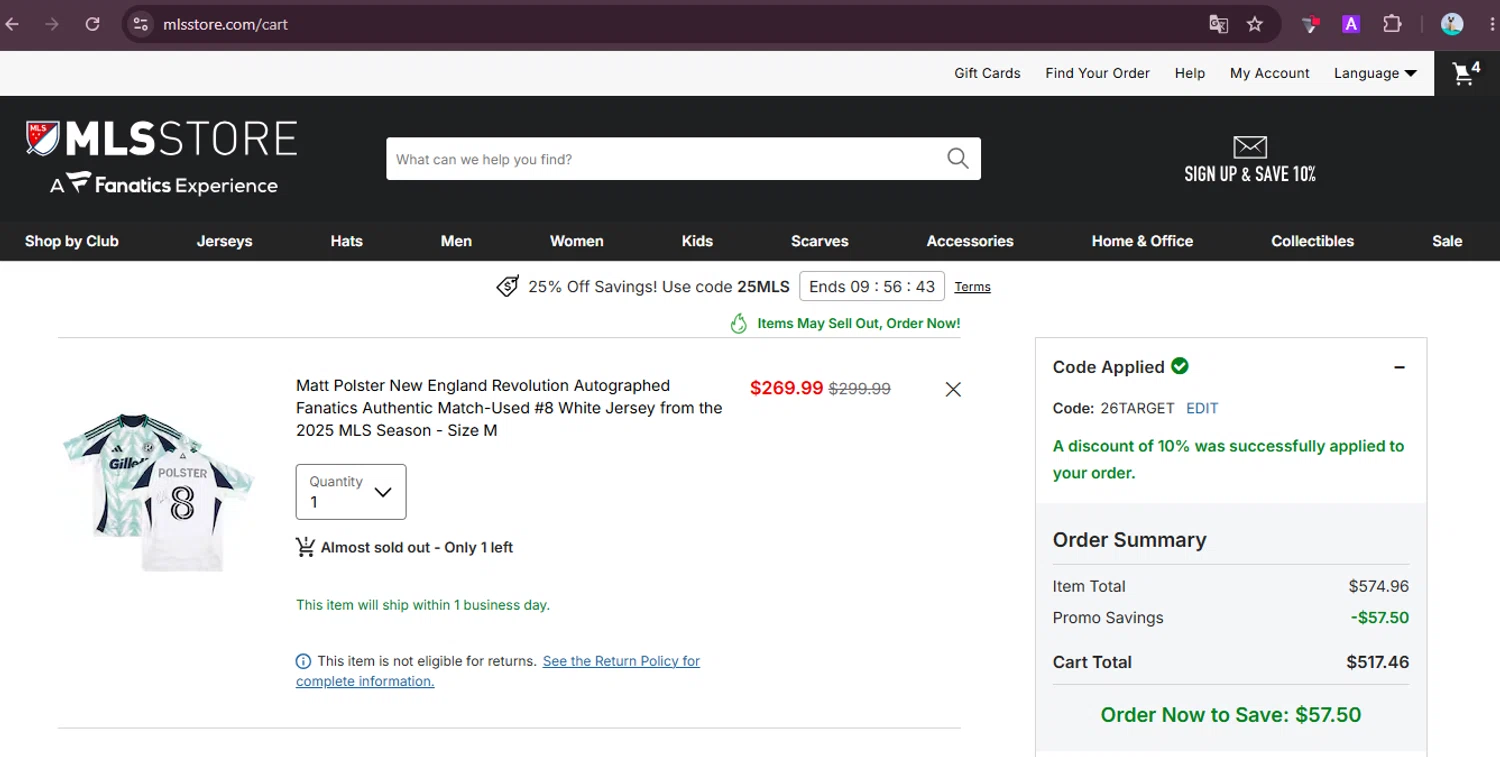Remove the Matt Polster jersey with X
This screenshot has width=1500, height=757.
pos(953,389)
